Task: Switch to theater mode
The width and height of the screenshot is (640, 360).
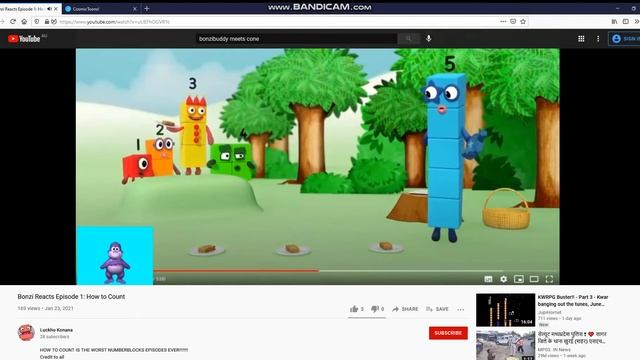Action: click(x=534, y=279)
